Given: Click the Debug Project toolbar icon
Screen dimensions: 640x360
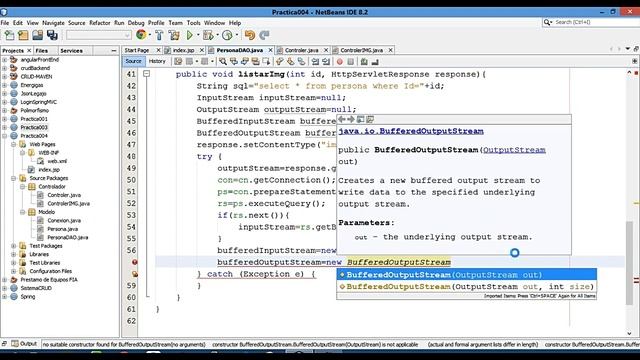Looking at the screenshot, I should tap(208, 36).
